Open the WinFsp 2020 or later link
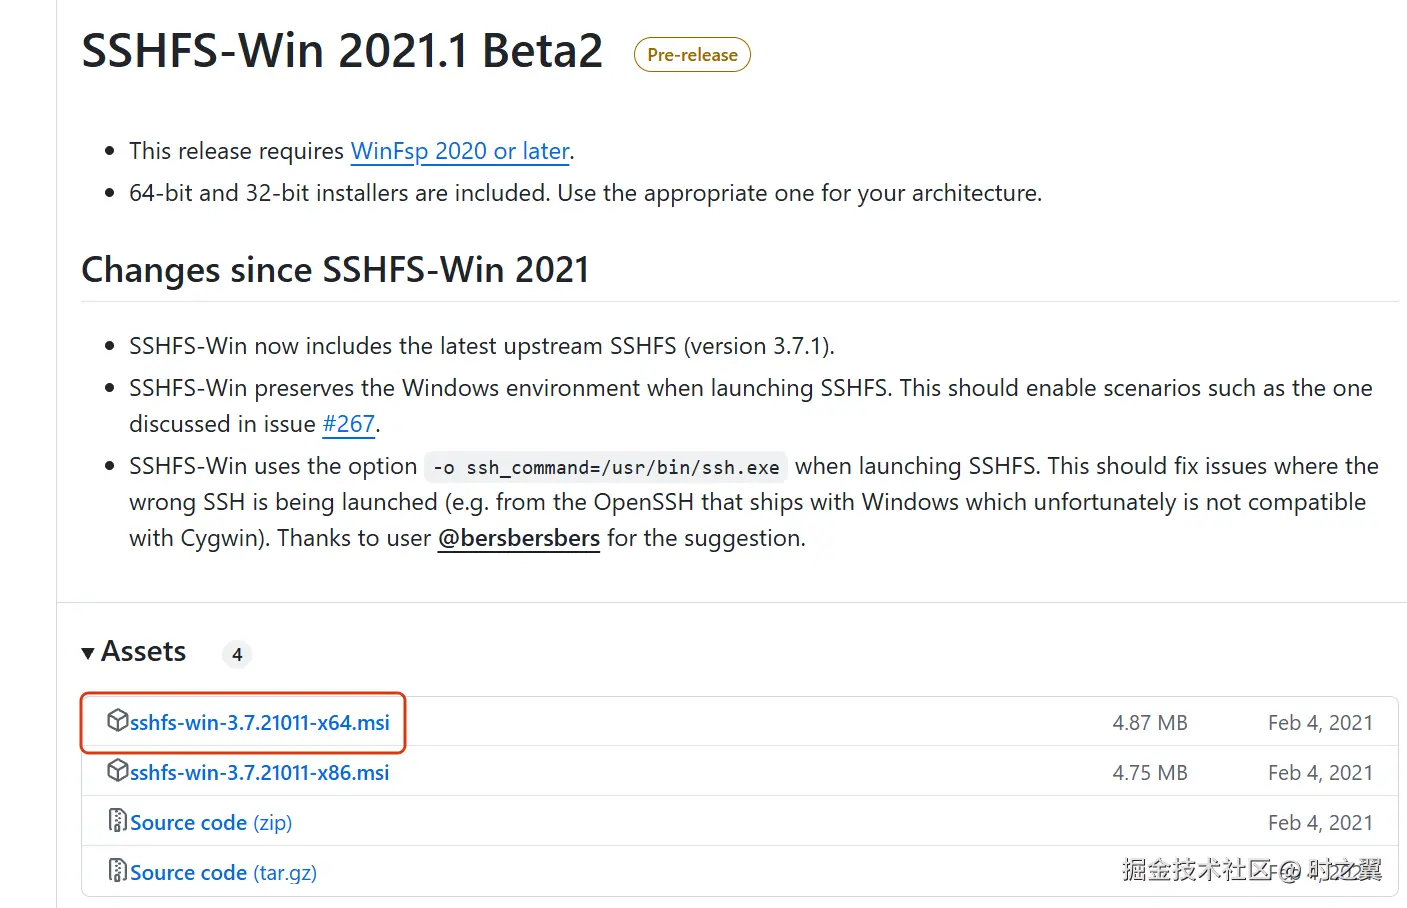Image resolution: width=1407 pixels, height=908 pixels. [459, 151]
